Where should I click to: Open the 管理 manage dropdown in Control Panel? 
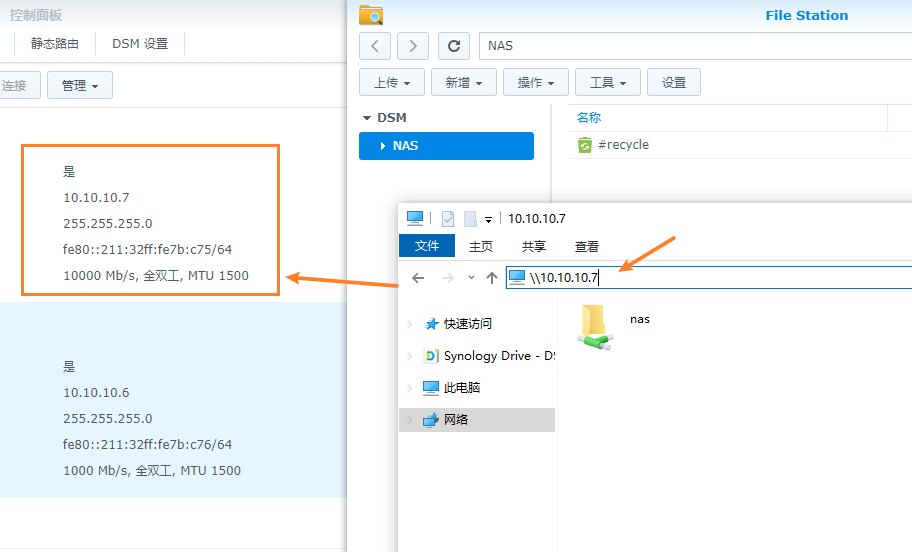[x=80, y=86]
